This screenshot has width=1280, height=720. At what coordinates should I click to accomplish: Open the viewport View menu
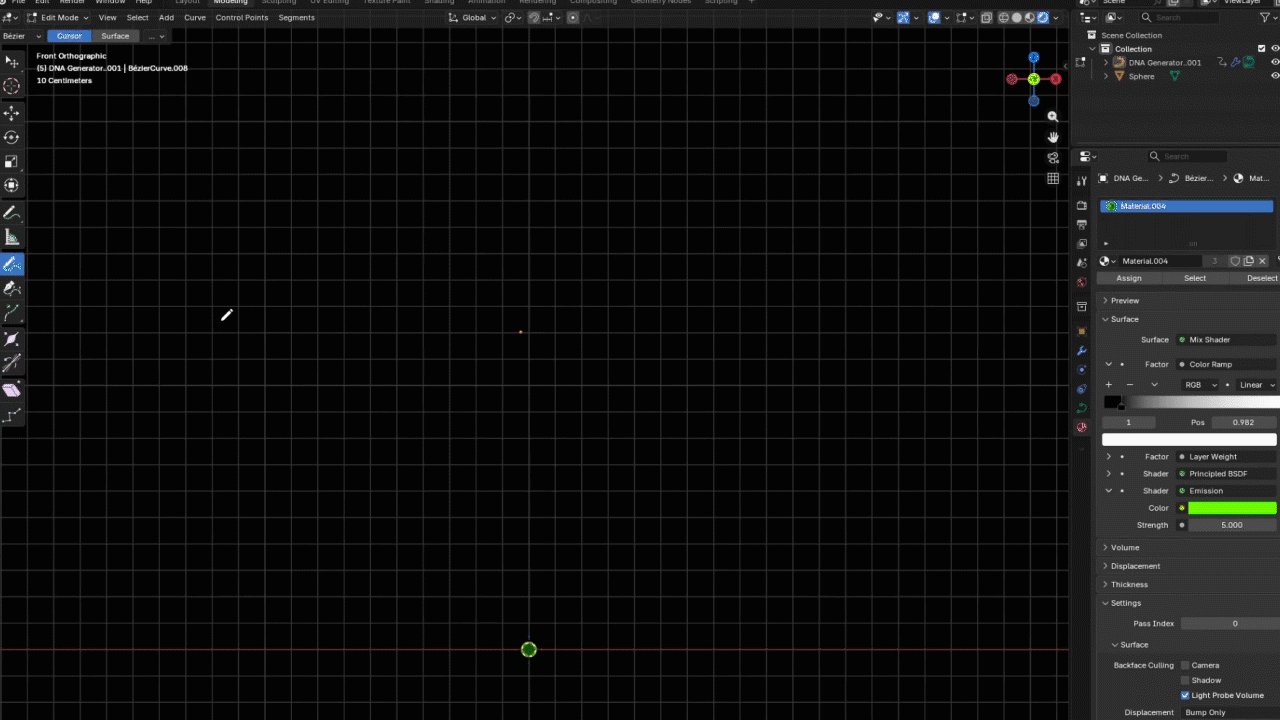[107, 17]
